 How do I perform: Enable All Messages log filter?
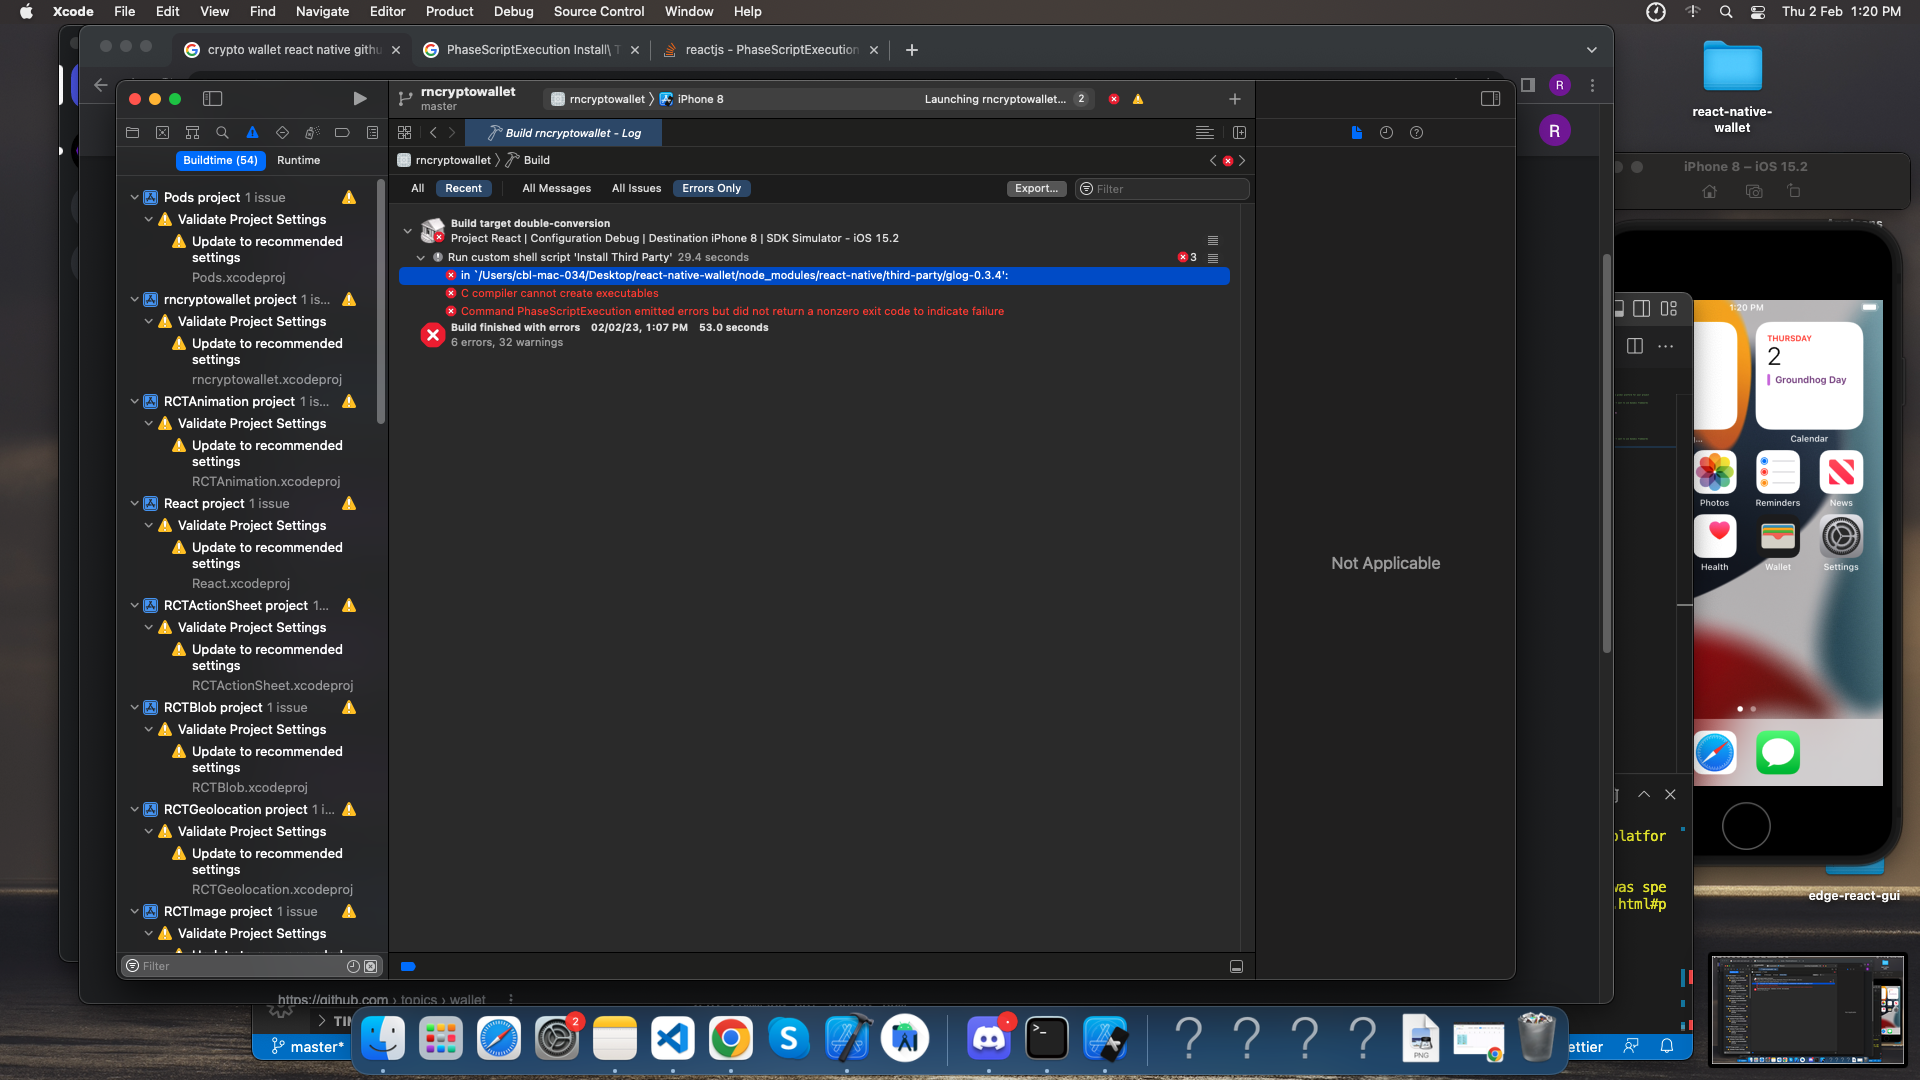tap(556, 188)
